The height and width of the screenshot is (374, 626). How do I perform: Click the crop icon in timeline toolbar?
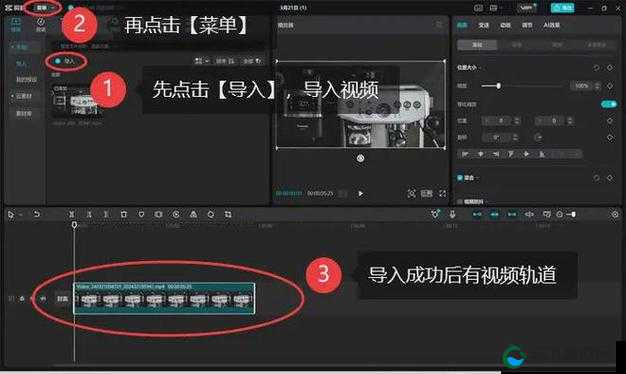228,214
